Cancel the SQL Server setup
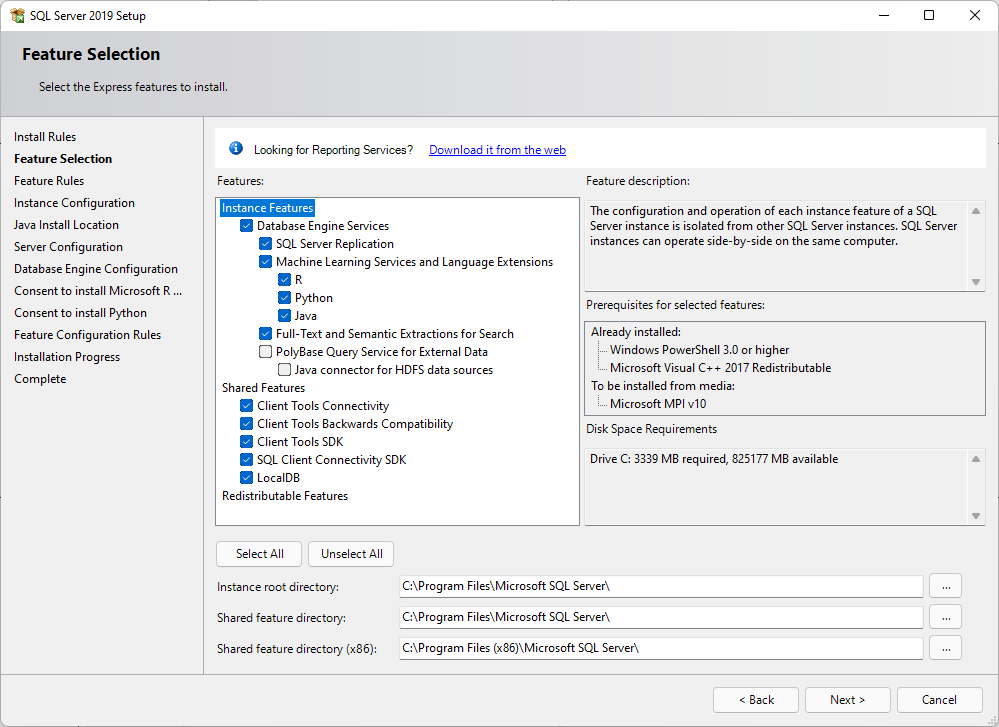This screenshot has width=999, height=727. tap(940, 700)
